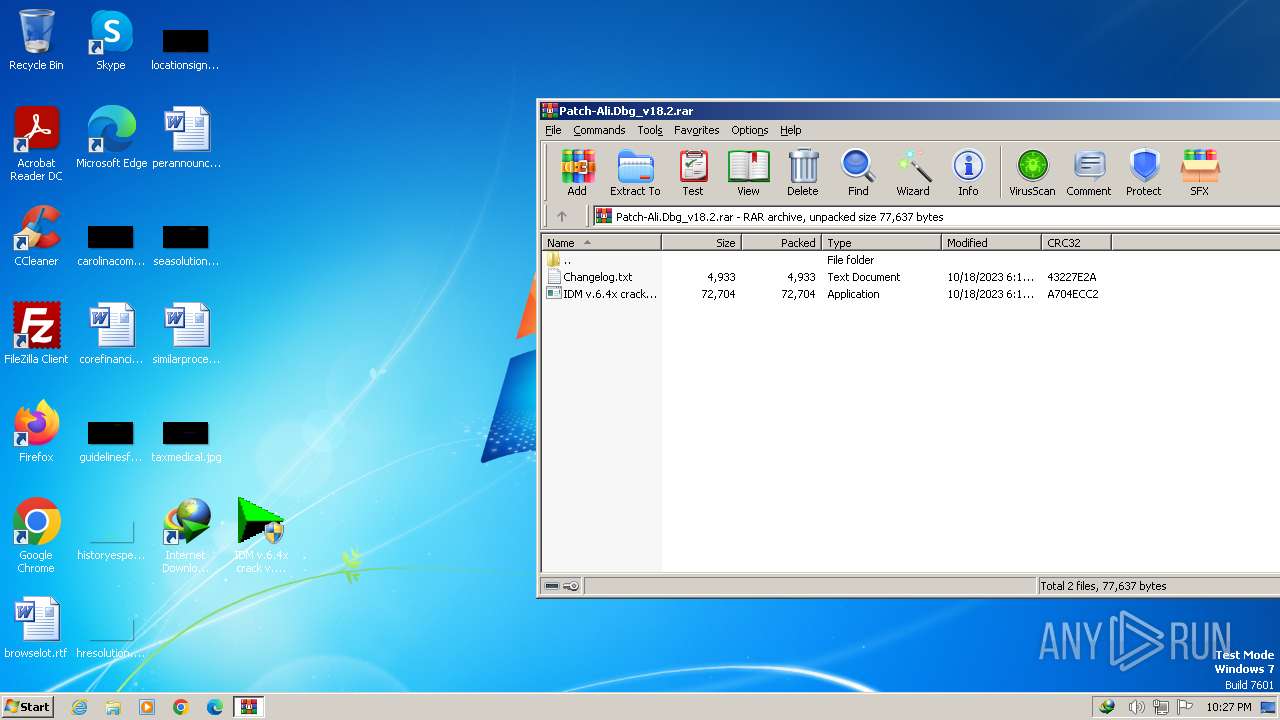Click the Info toolbar icon
This screenshot has width=1280, height=720.
click(x=968, y=172)
